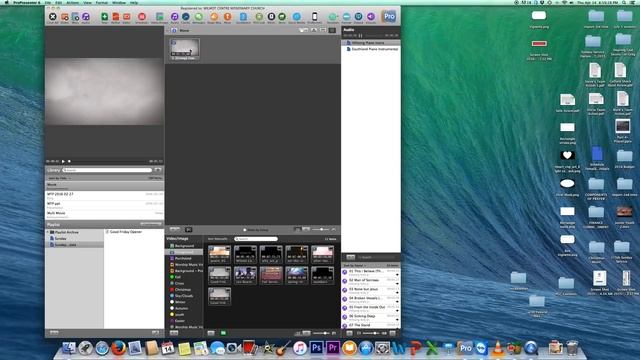Screen dimensions: 640x360
Task: Open the green Messages toolbar icon
Action: 199,17
